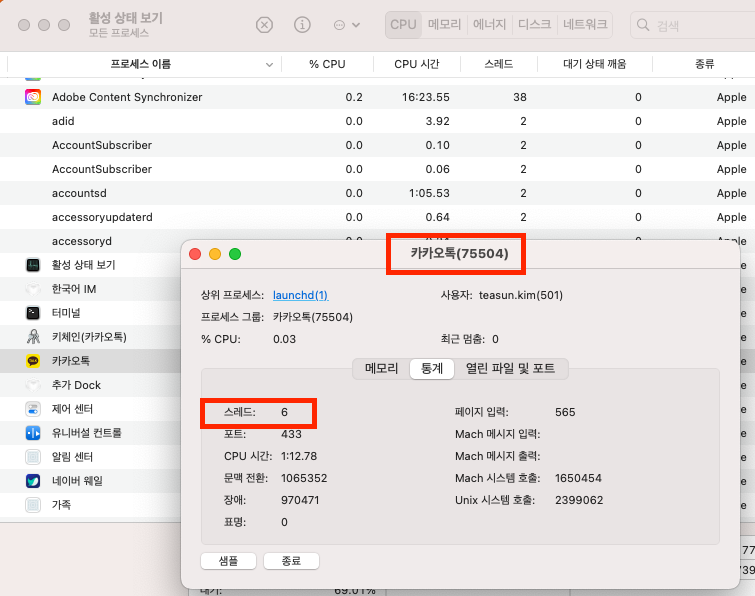
Task: Switch to the 디스크 tab
Action: [x=534, y=25]
